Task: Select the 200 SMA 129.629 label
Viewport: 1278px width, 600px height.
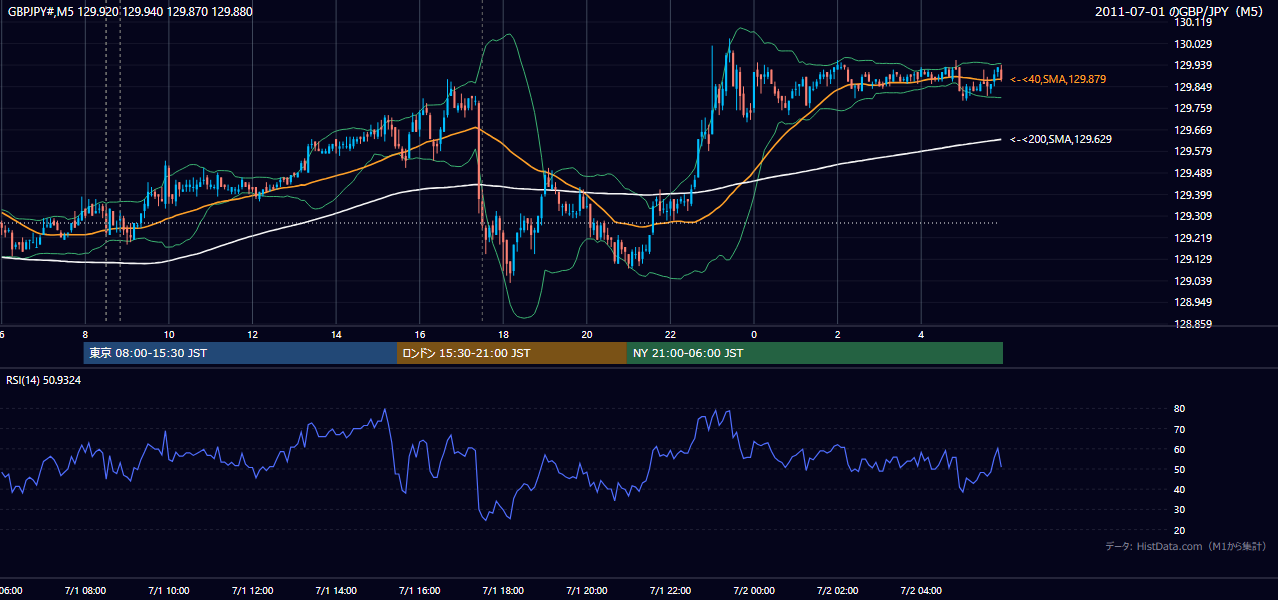Action: pyautogui.click(x=1062, y=139)
